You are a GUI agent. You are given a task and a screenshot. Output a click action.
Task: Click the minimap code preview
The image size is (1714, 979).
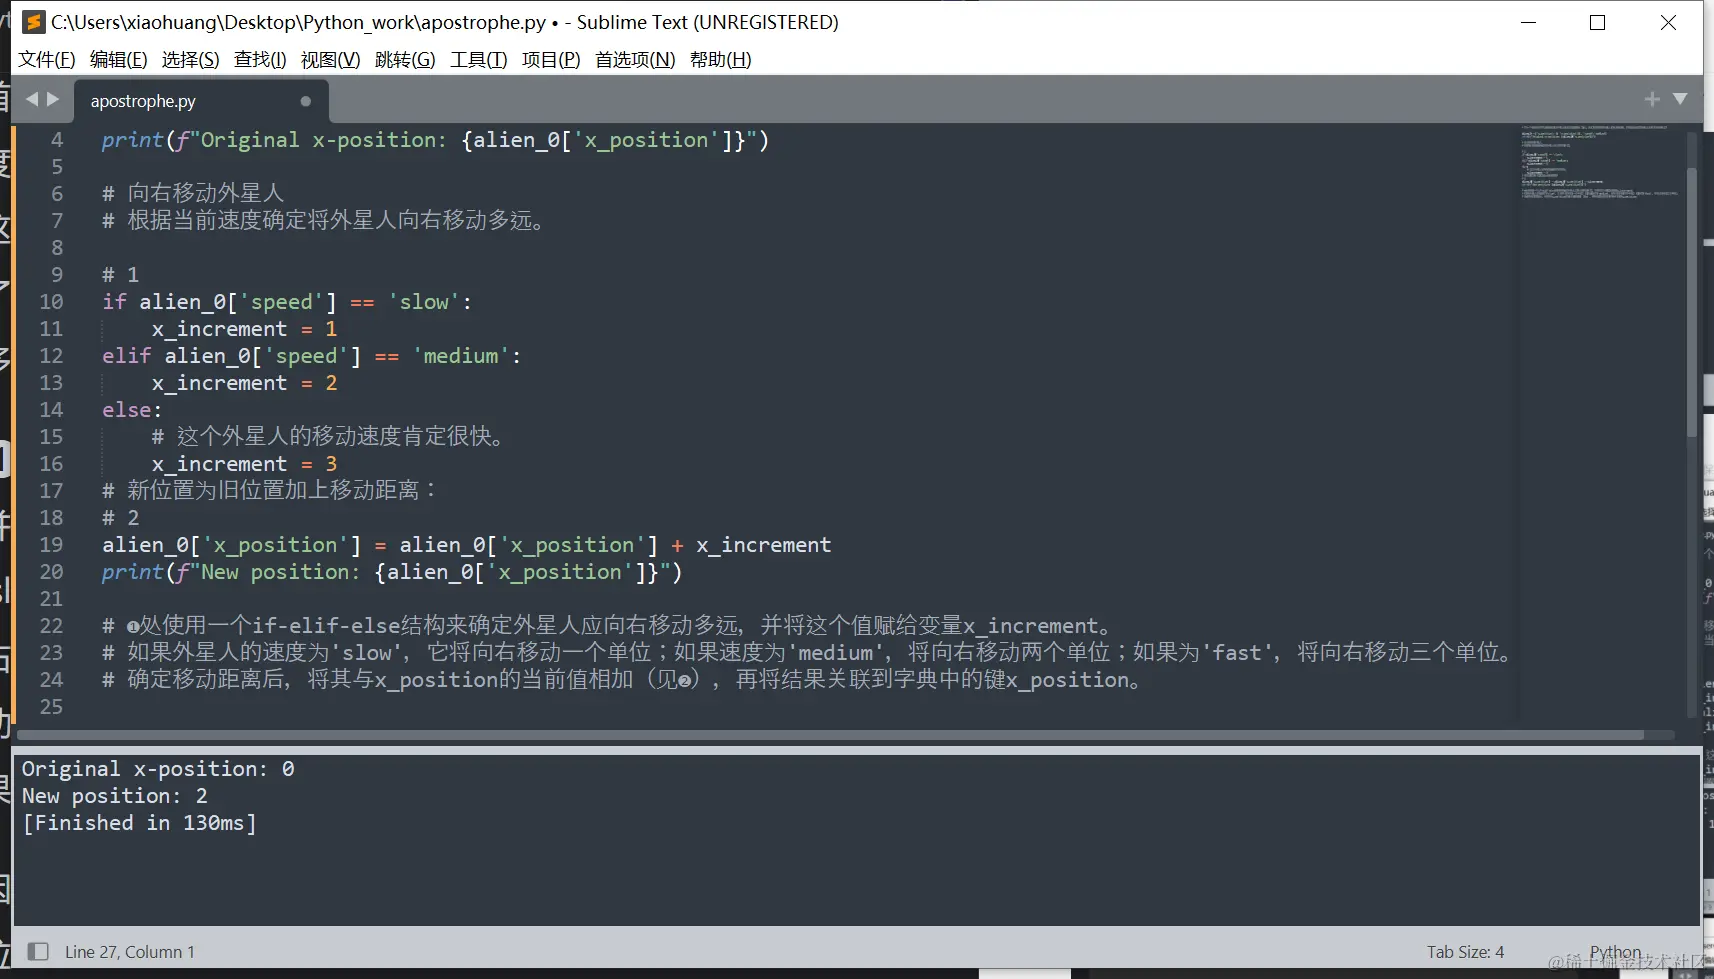pos(1600,162)
